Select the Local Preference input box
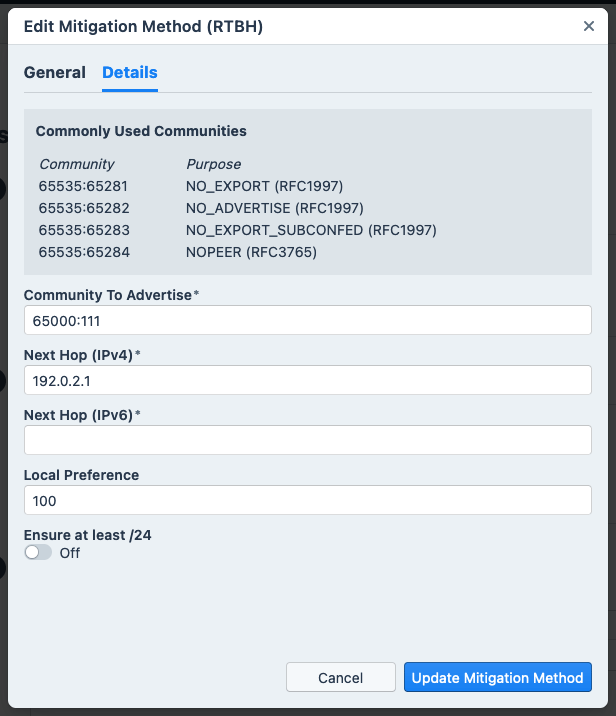The image size is (616, 716). point(307,500)
